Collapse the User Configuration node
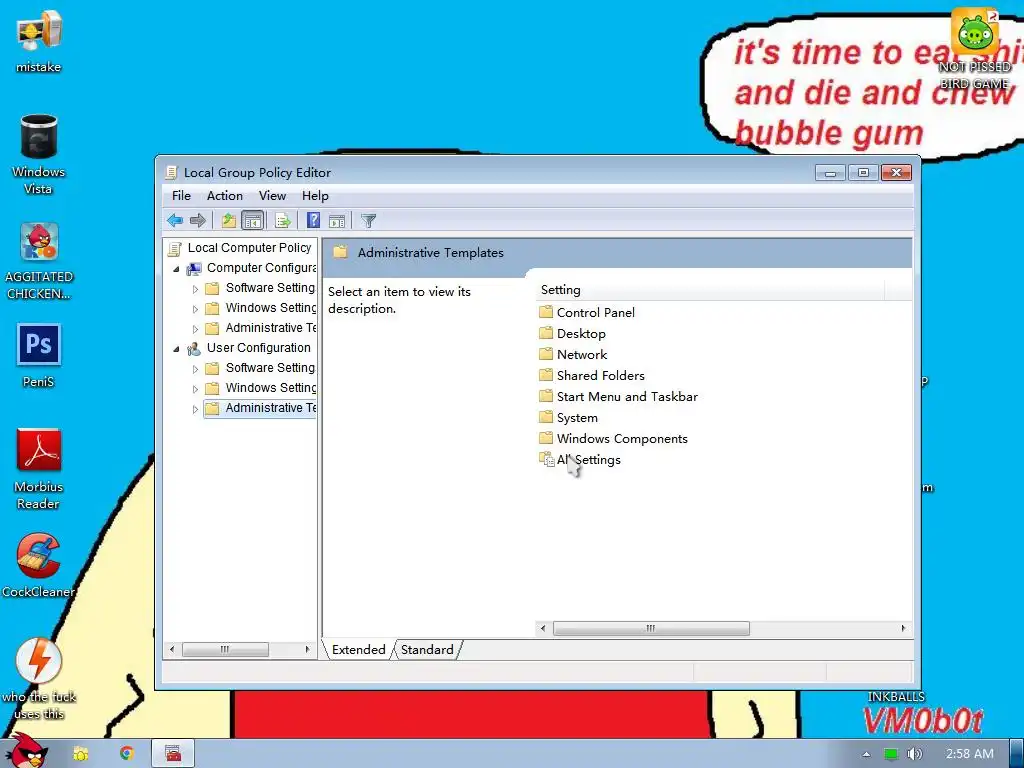 click(176, 349)
